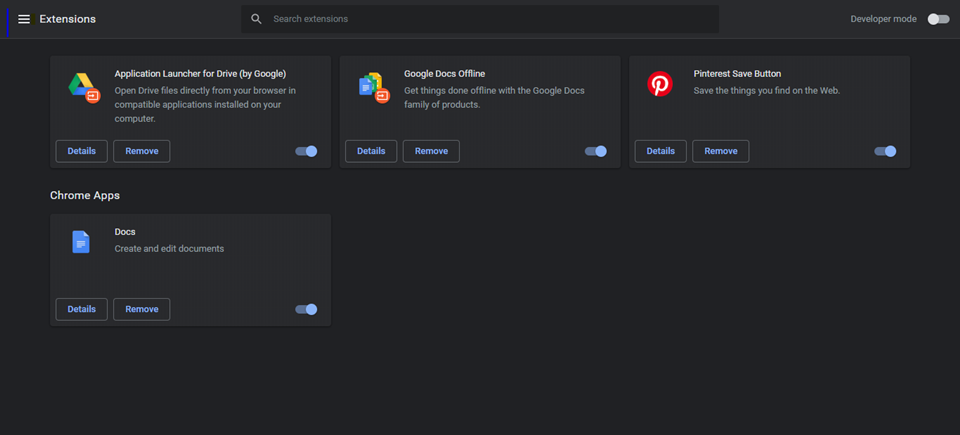
Task: Click 'Open Drive files directly' description
Action: 205,105
